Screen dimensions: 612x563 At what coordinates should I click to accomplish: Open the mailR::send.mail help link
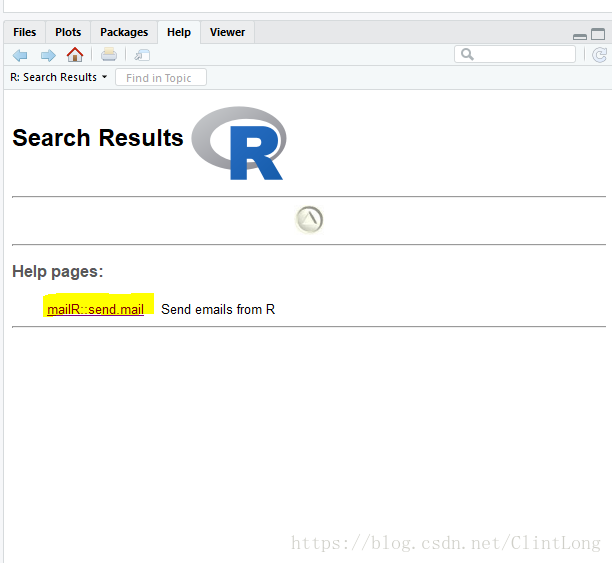[x=96, y=309]
